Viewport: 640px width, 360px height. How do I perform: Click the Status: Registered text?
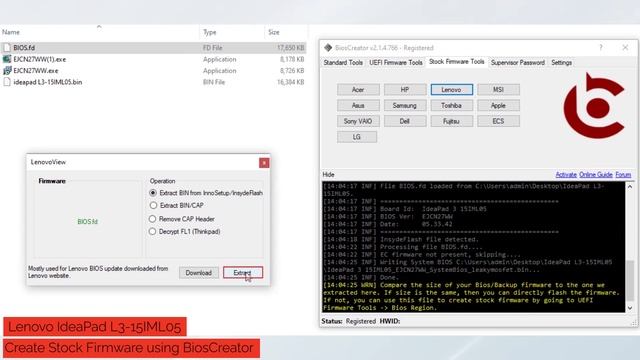pyautogui.click(x=349, y=321)
